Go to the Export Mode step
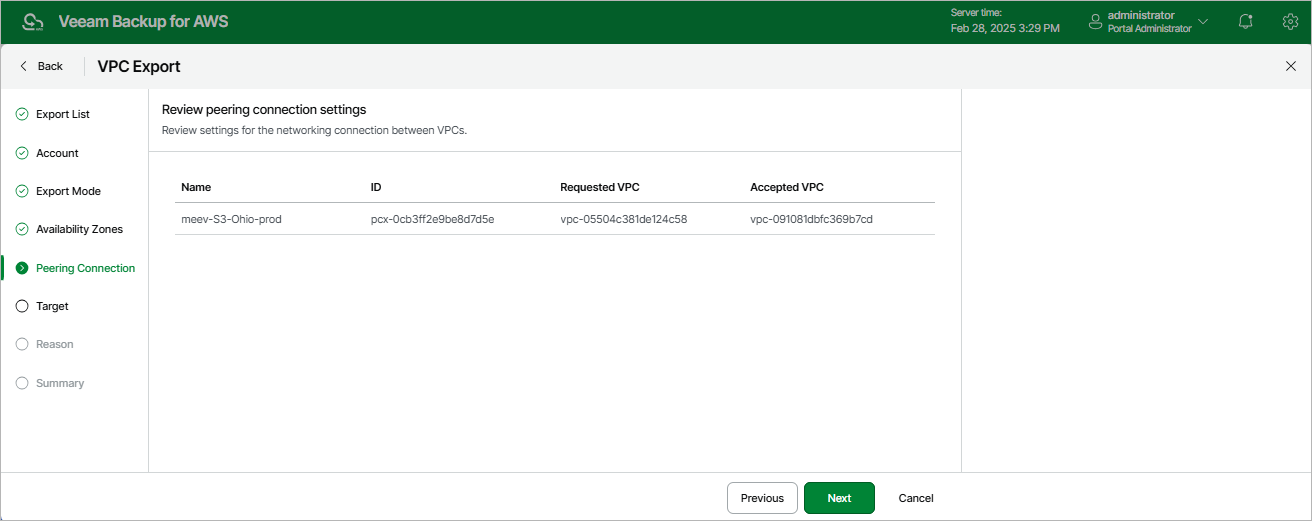 pyautogui.click(x=68, y=191)
